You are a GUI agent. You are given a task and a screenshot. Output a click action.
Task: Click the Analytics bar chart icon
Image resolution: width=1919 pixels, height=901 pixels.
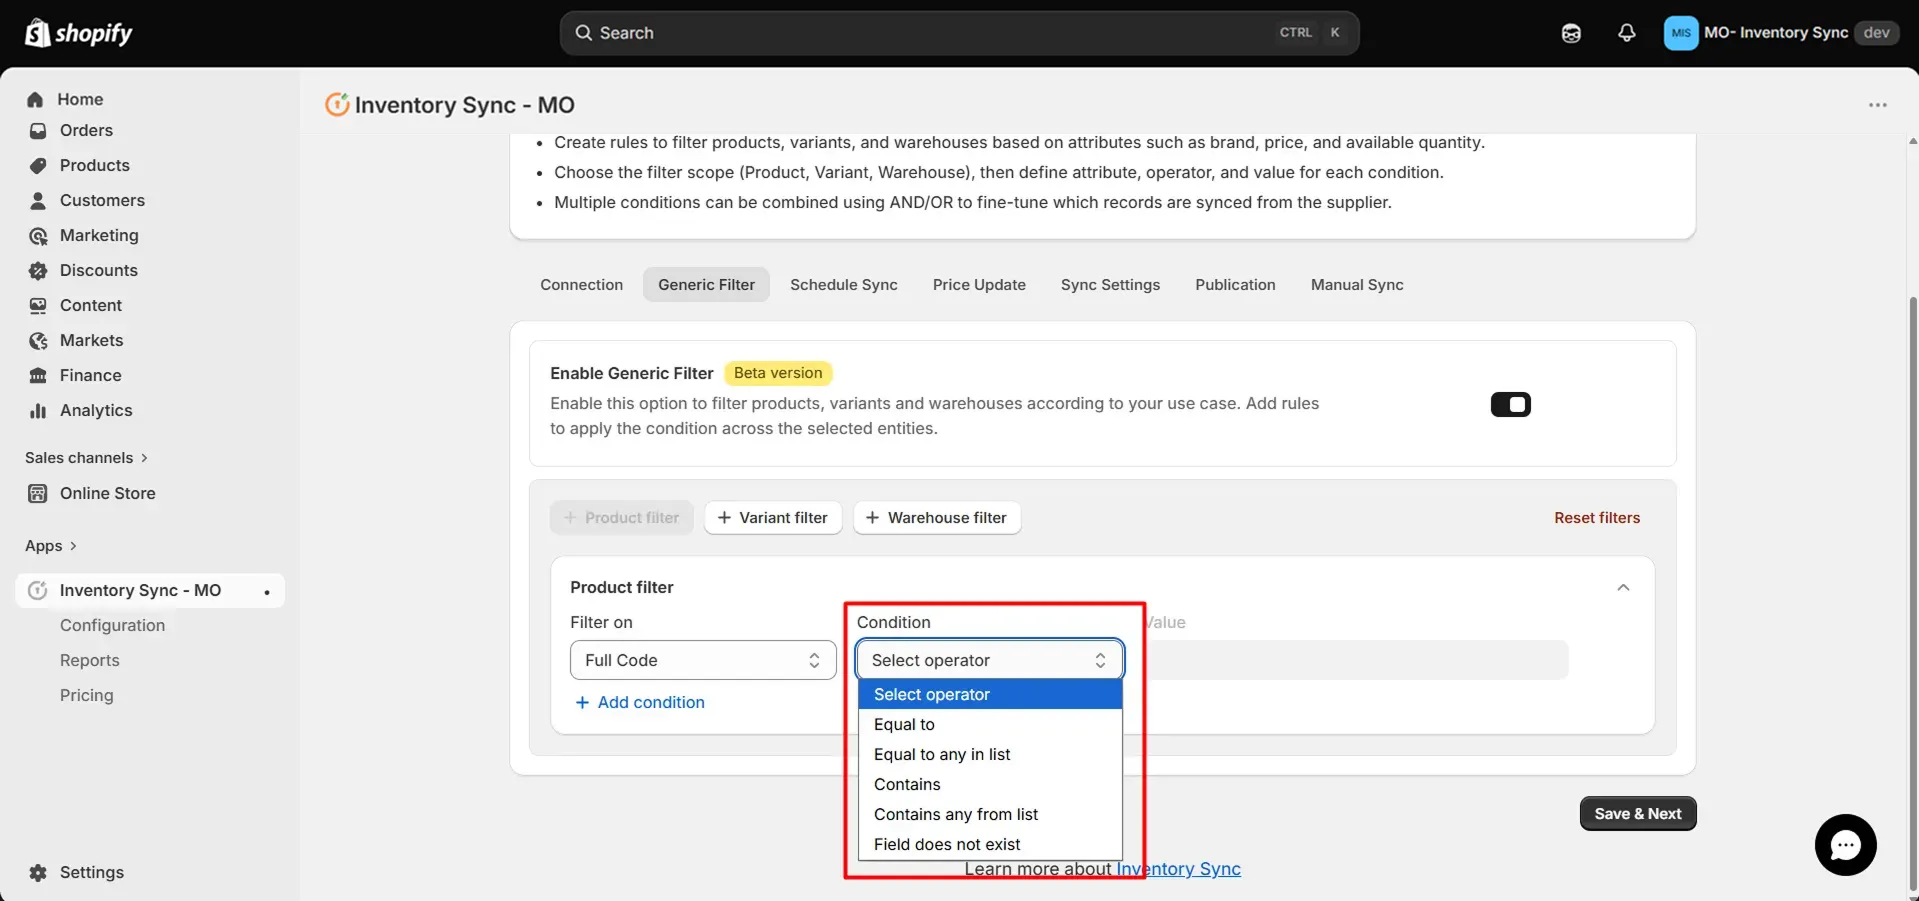[38, 411]
